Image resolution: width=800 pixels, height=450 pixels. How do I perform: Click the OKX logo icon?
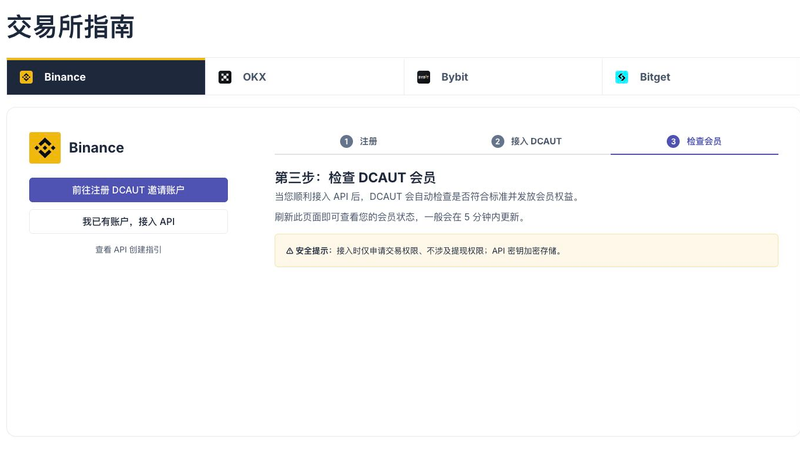tap(224, 77)
